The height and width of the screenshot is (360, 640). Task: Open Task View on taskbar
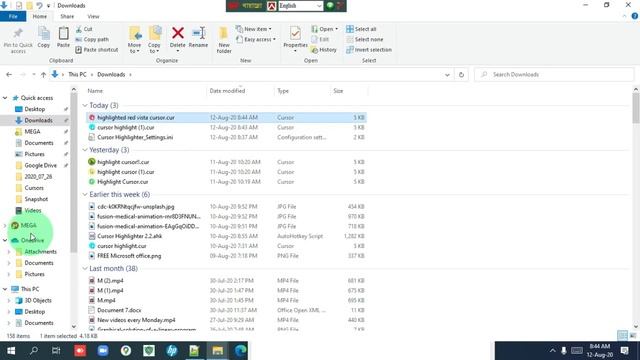click(x=56, y=351)
